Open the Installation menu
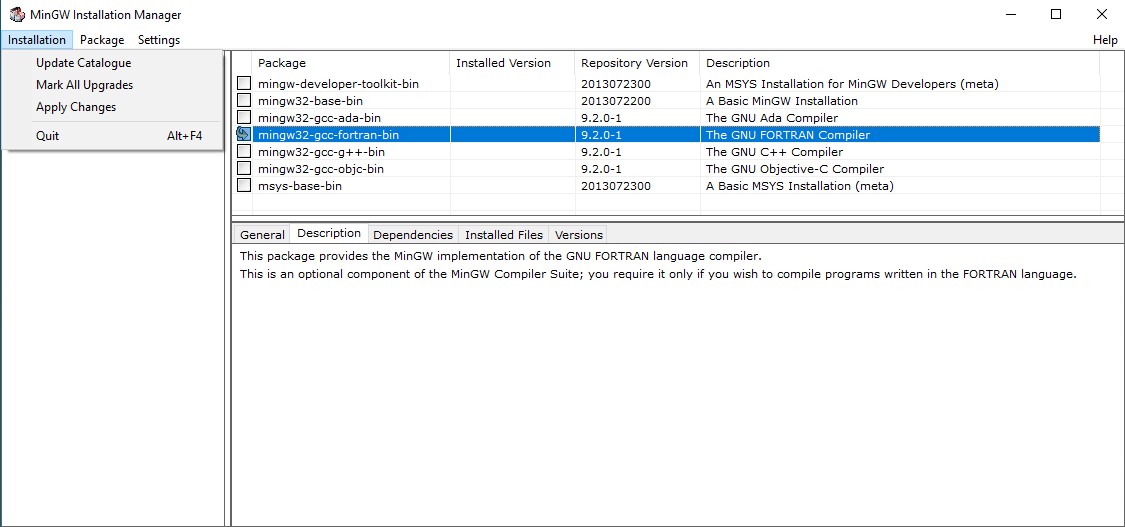Screen dimensions: 1125x527 (x=37, y=40)
